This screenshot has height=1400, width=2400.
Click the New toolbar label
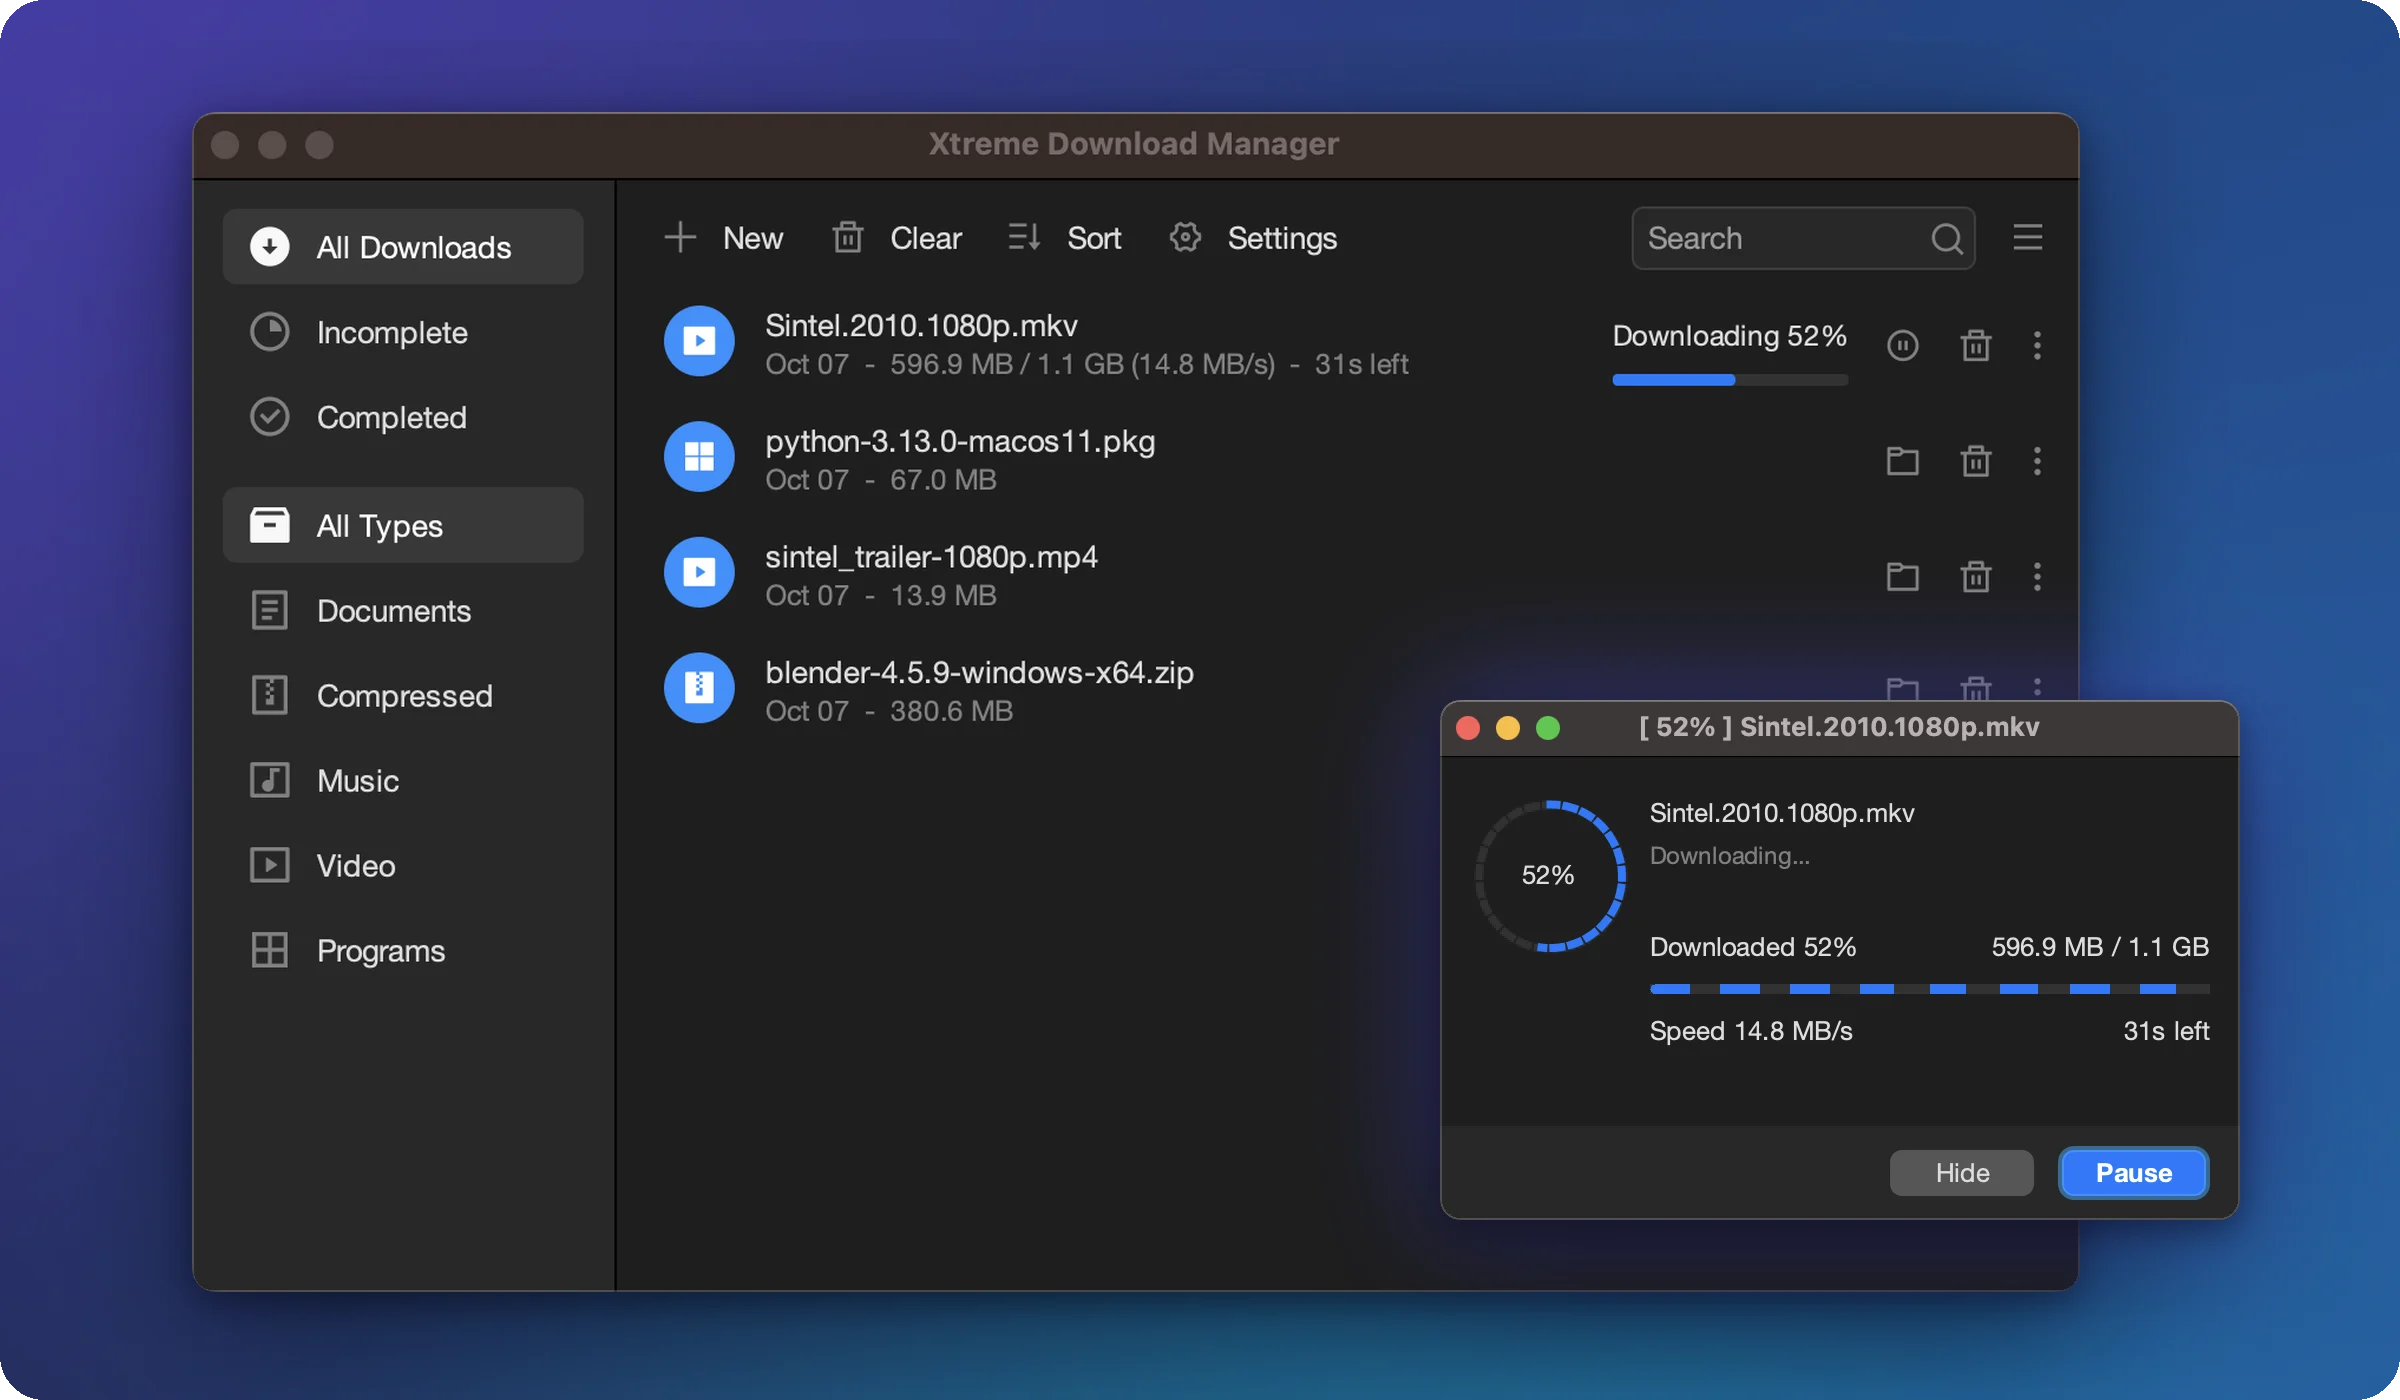[753, 238]
